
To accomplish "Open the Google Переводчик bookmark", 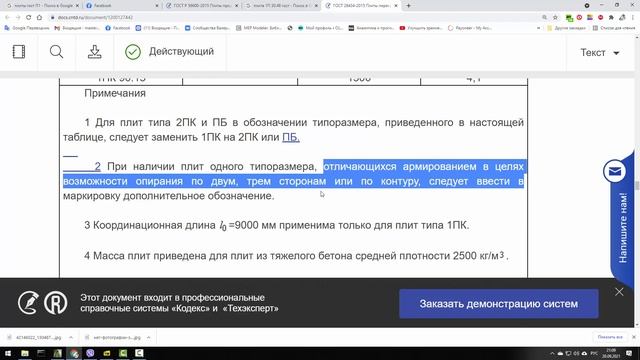I will tap(27, 28).
